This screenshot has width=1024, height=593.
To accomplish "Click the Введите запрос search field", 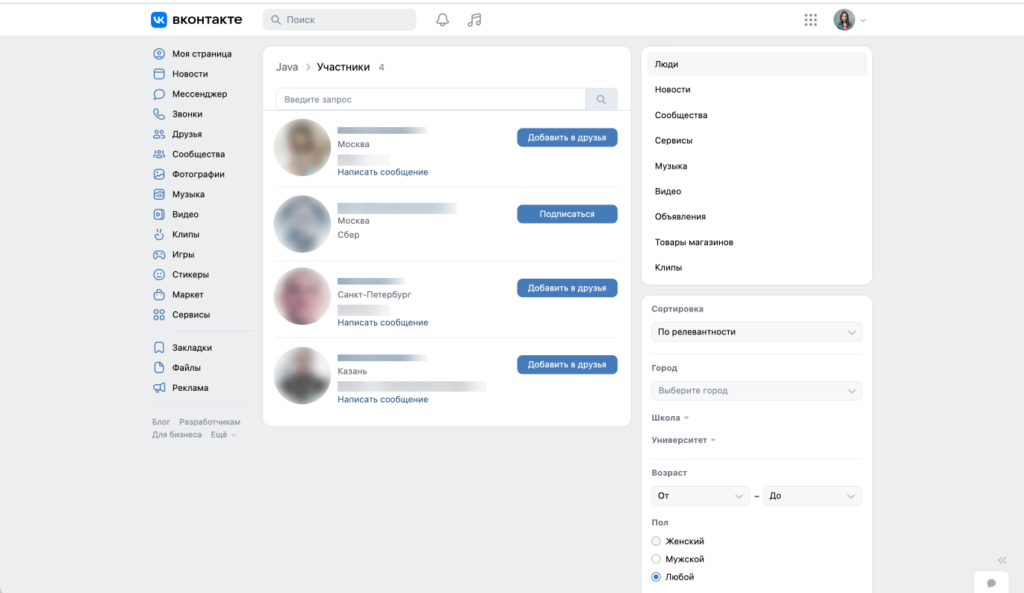I will 430,100.
